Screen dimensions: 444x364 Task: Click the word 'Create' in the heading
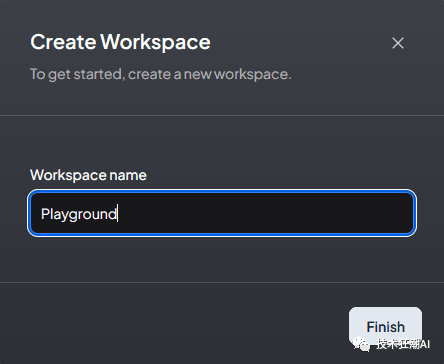(63, 42)
